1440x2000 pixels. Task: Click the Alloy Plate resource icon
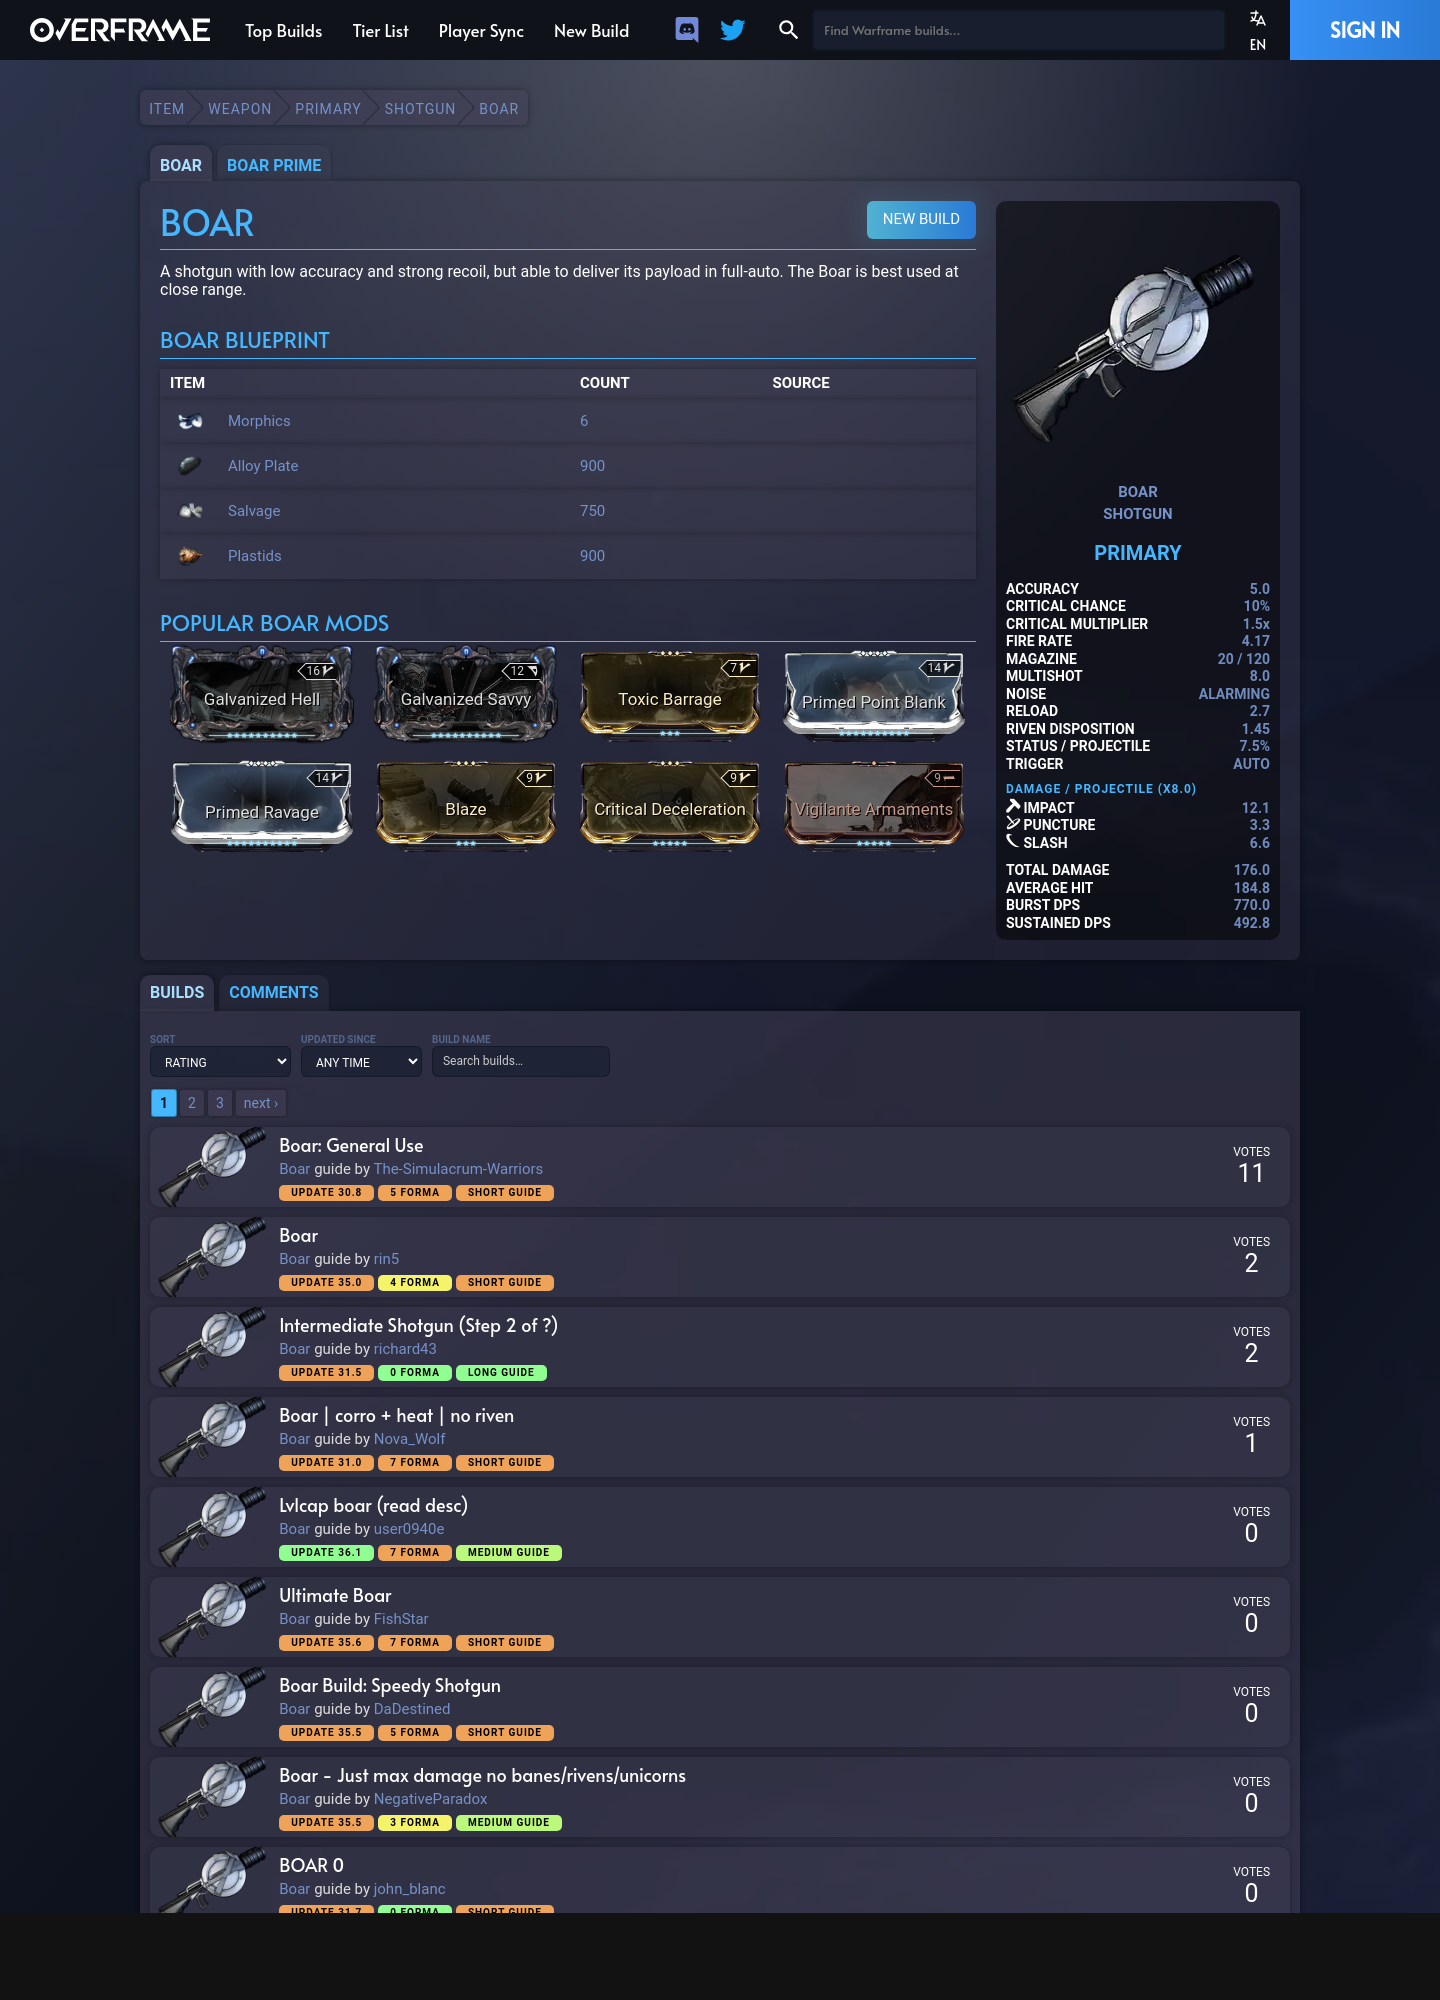tap(190, 466)
